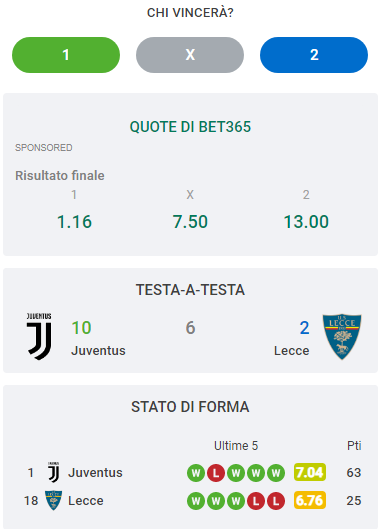Click the draws count 6 in Testa-a-testa
This screenshot has width=378, height=529.
click(190, 328)
